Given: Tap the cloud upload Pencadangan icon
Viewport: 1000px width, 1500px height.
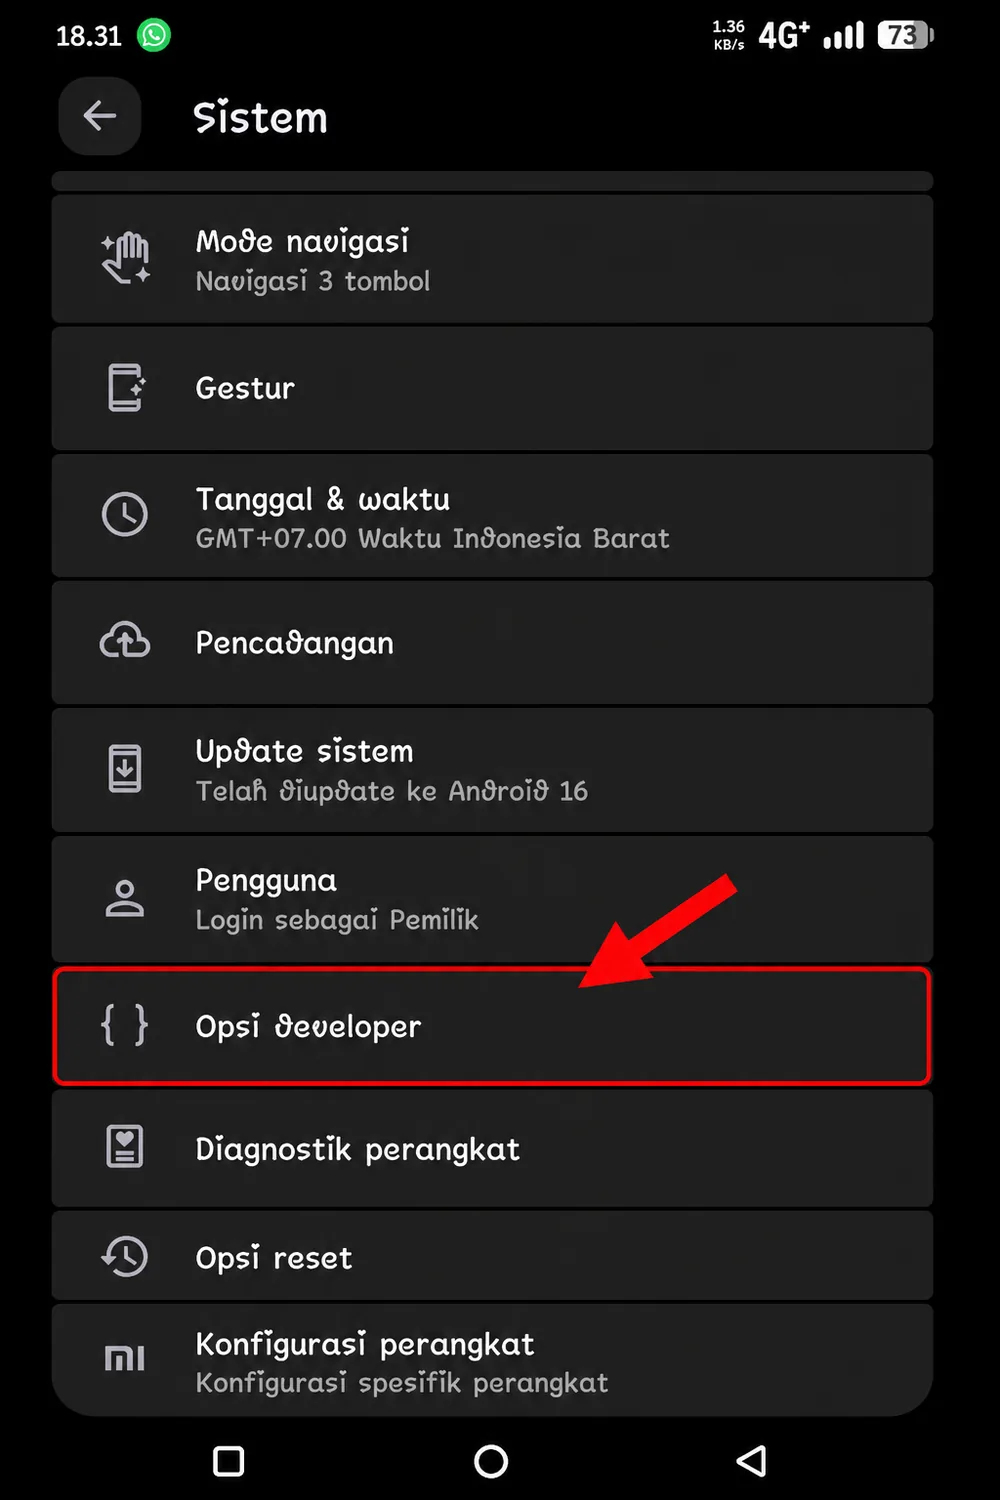Looking at the screenshot, I should (x=125, y=641).
